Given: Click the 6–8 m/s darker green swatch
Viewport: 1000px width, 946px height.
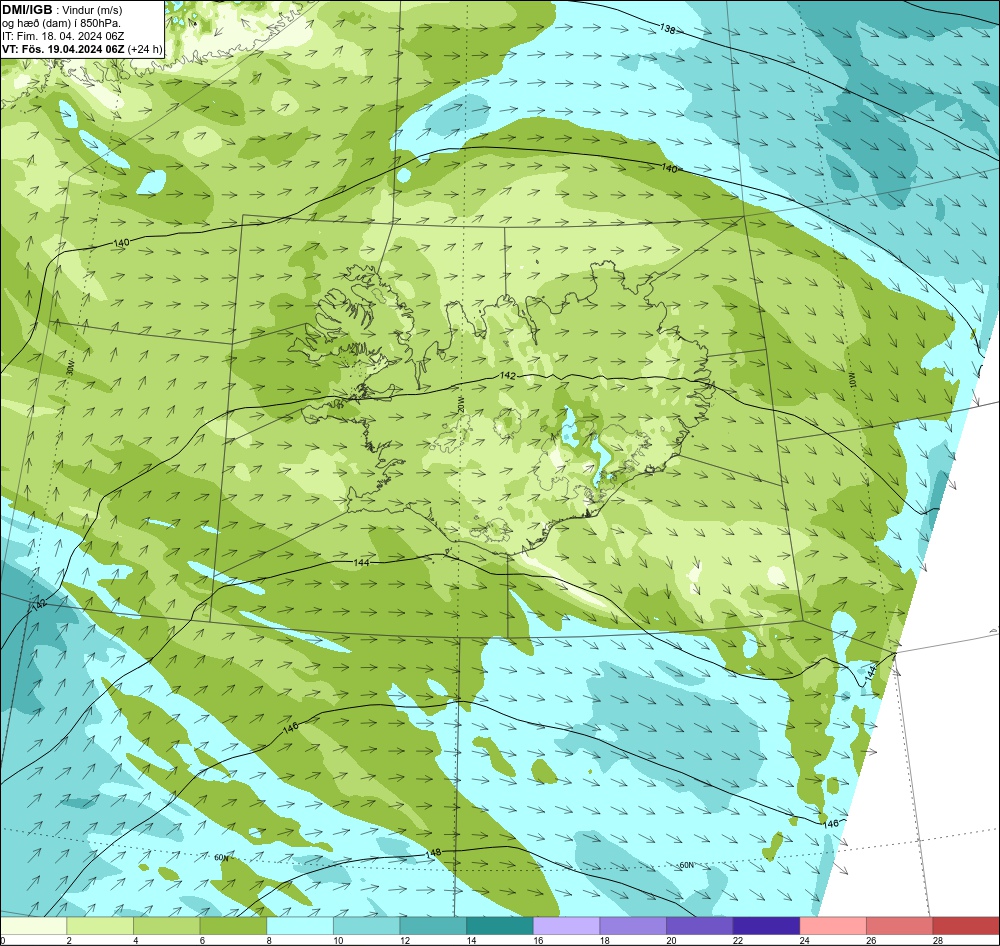Looking at the screenshot, I should pyautogui.click(x=233, y=925).
